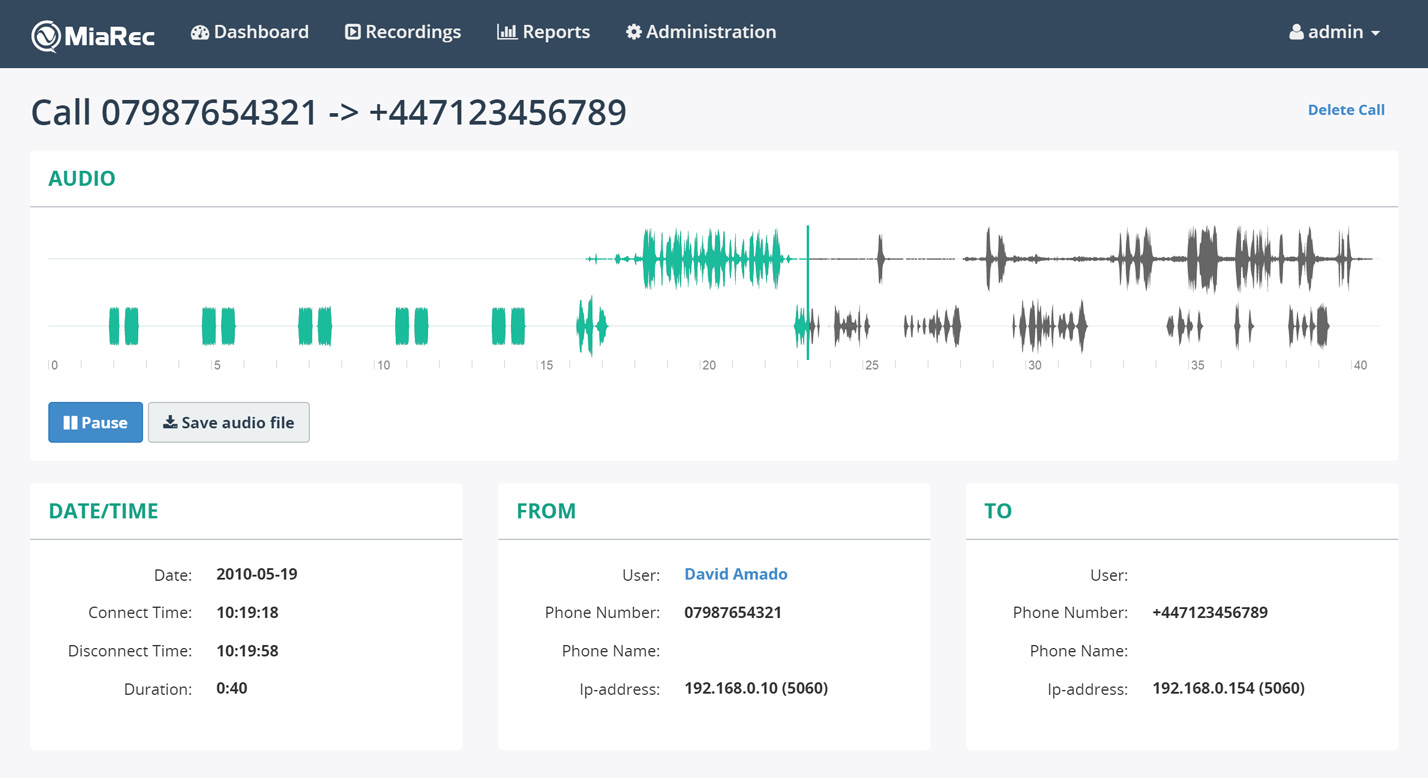Click the Delete Call link

(1345, 109)
